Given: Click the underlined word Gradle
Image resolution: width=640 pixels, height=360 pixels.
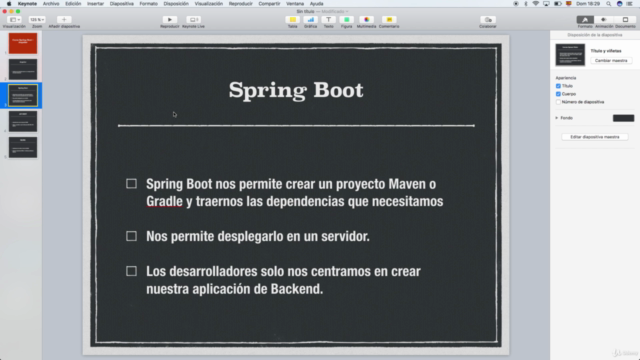Looking at the screenshot, I should pyautogui.click(x=164, y=201).
